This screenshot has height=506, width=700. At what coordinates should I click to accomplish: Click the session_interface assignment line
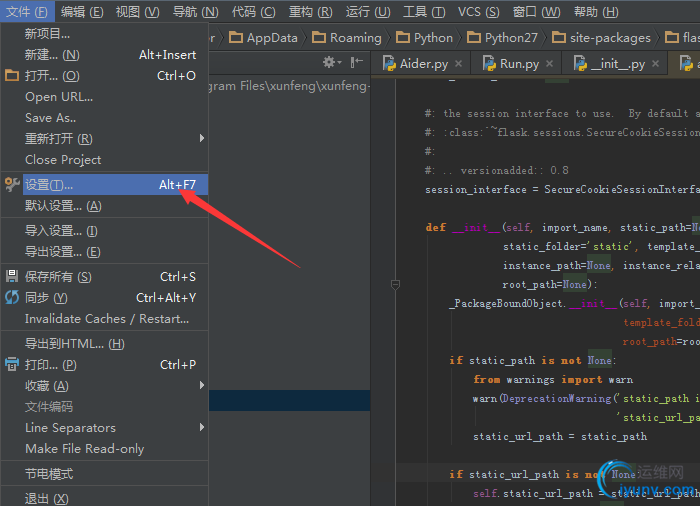click(562, 189)
